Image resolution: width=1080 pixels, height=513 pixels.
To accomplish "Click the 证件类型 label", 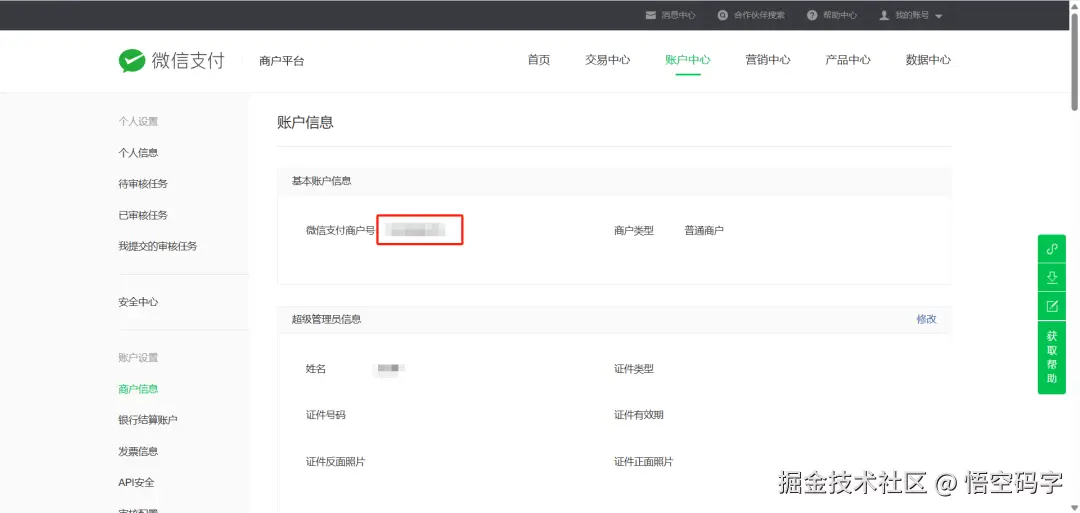I will click(x=634, y=368).
